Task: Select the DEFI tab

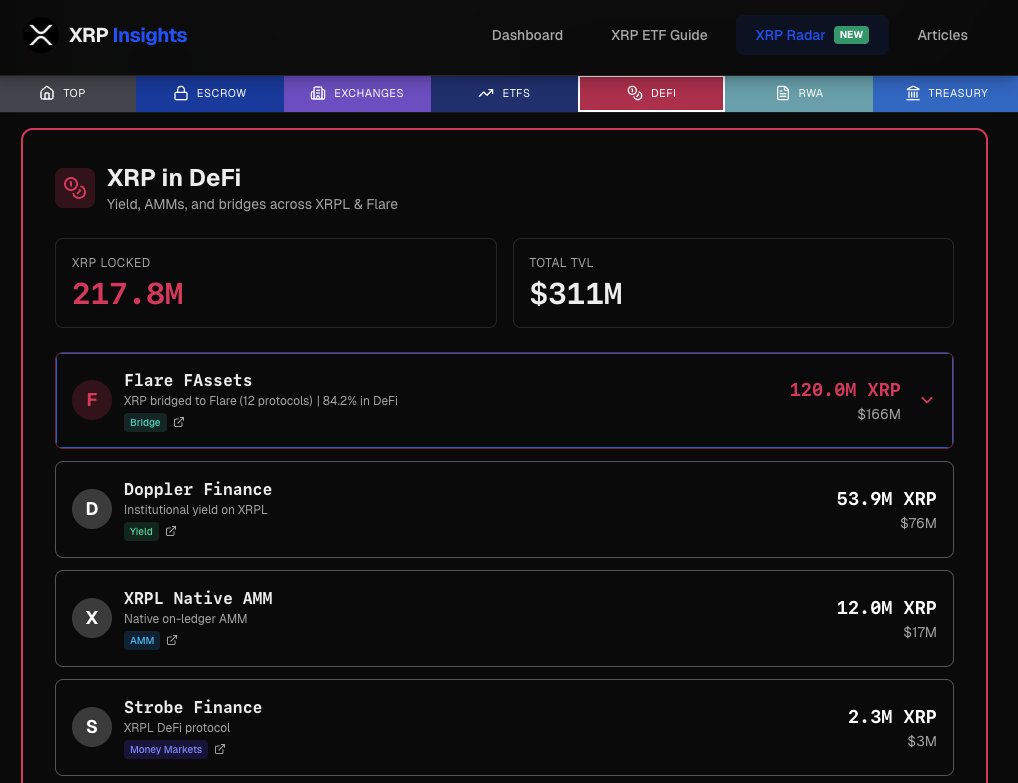Action: [651, 93]
